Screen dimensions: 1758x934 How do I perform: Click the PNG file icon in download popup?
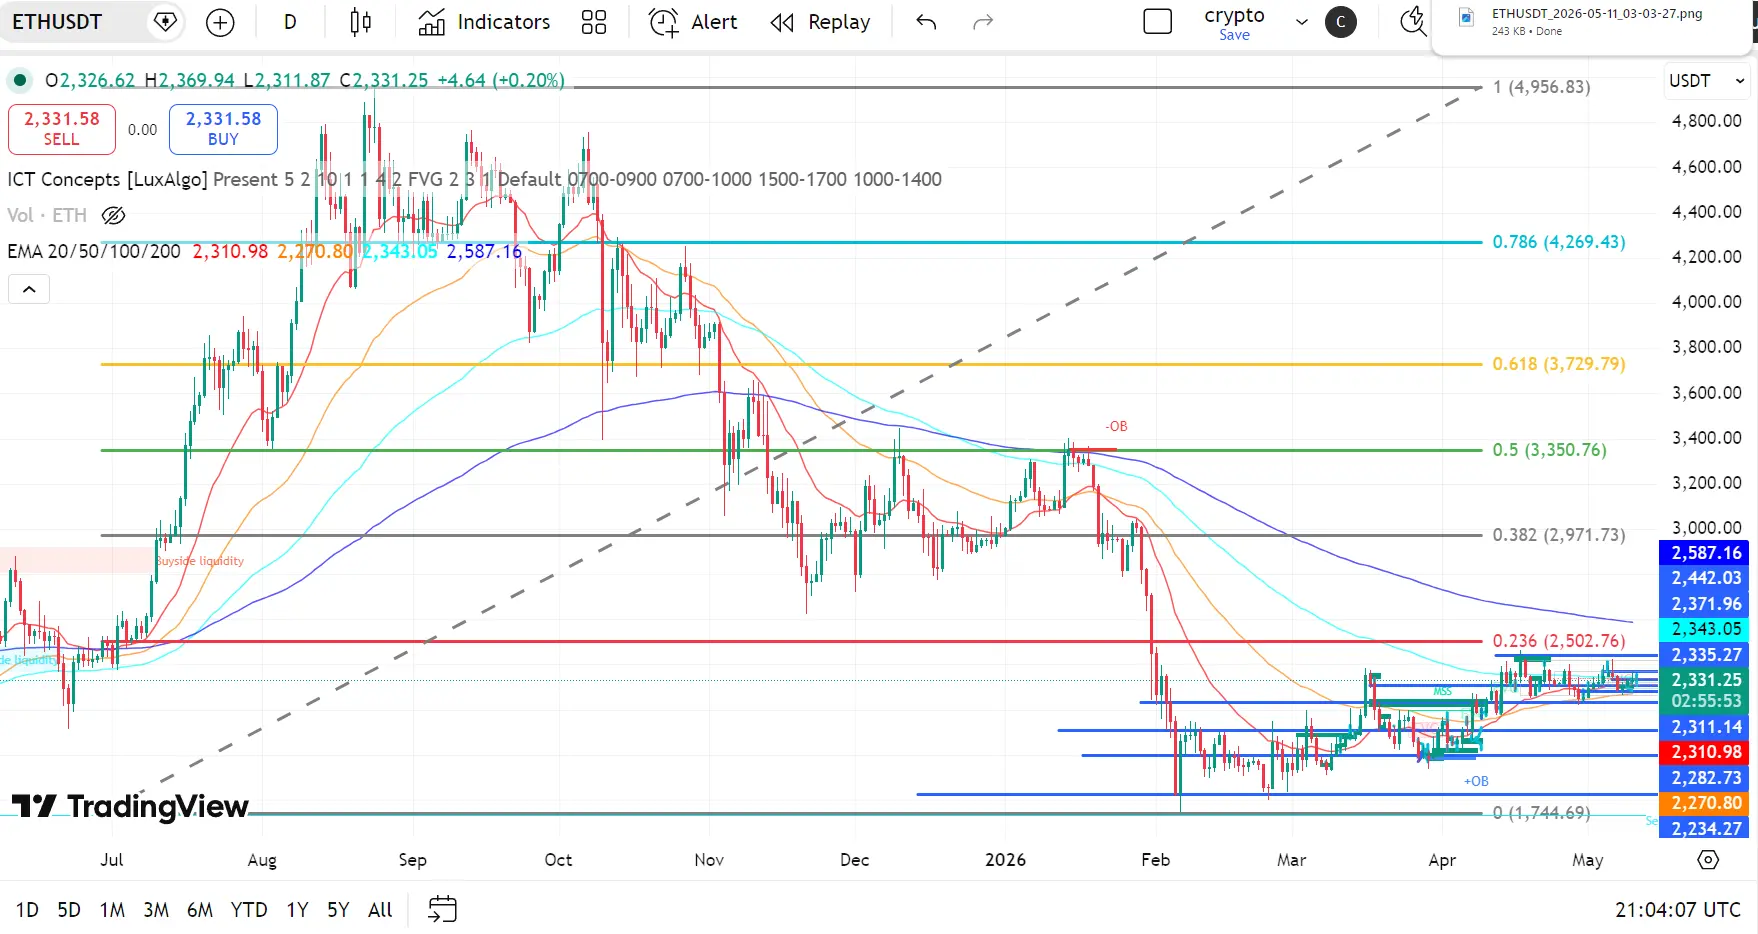pyautogui.click(x=1466, y=17)
